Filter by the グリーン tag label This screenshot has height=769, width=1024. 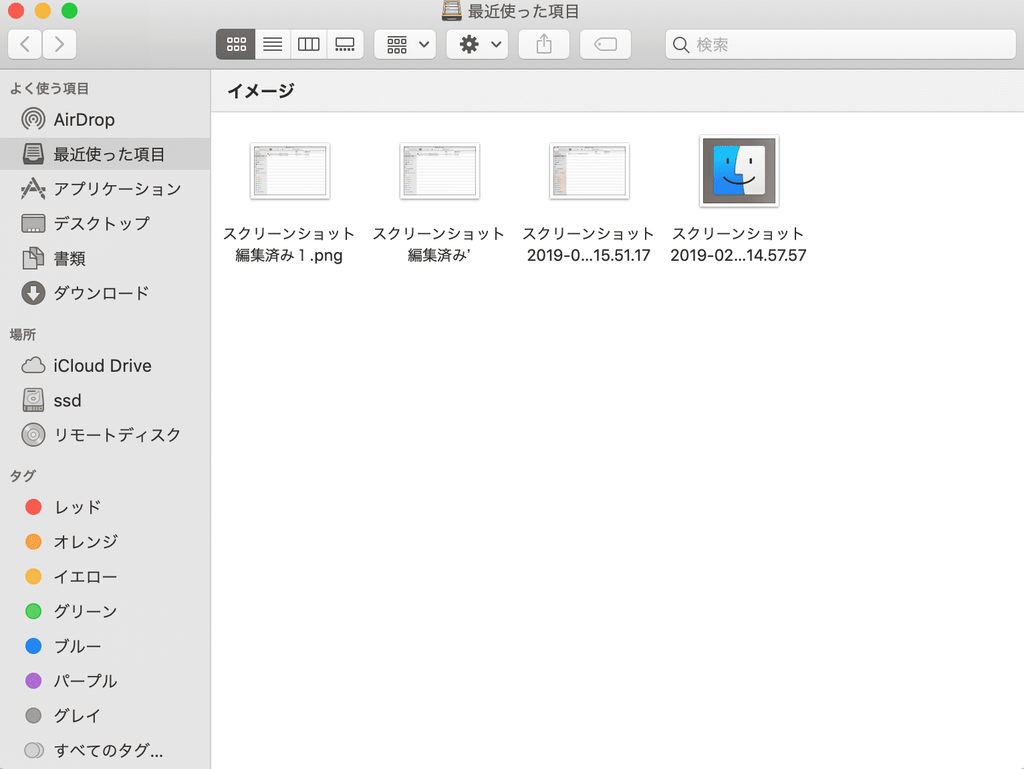click(x=86, y=611)
